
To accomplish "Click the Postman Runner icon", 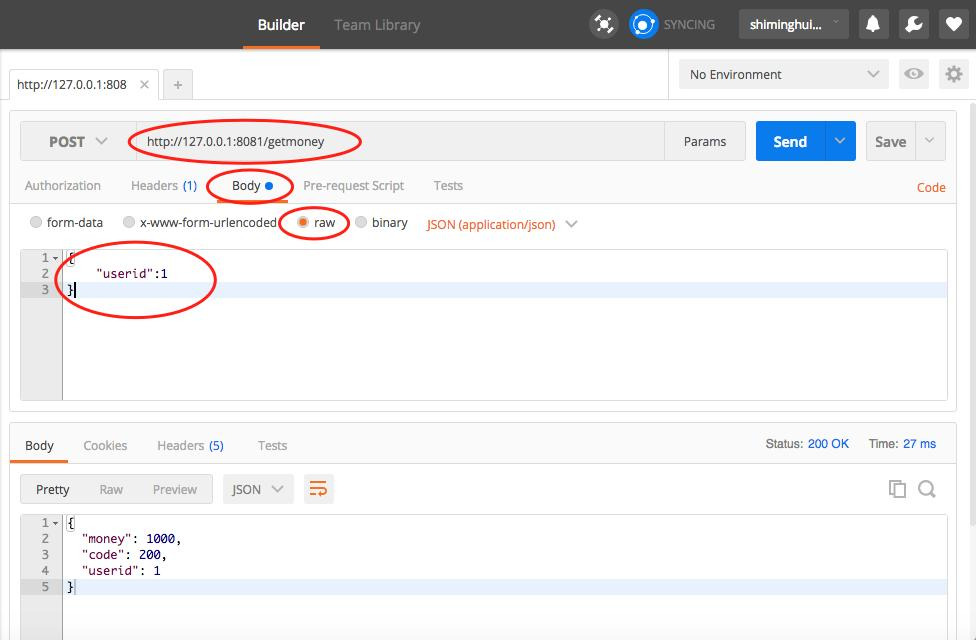I will point(604,24).
